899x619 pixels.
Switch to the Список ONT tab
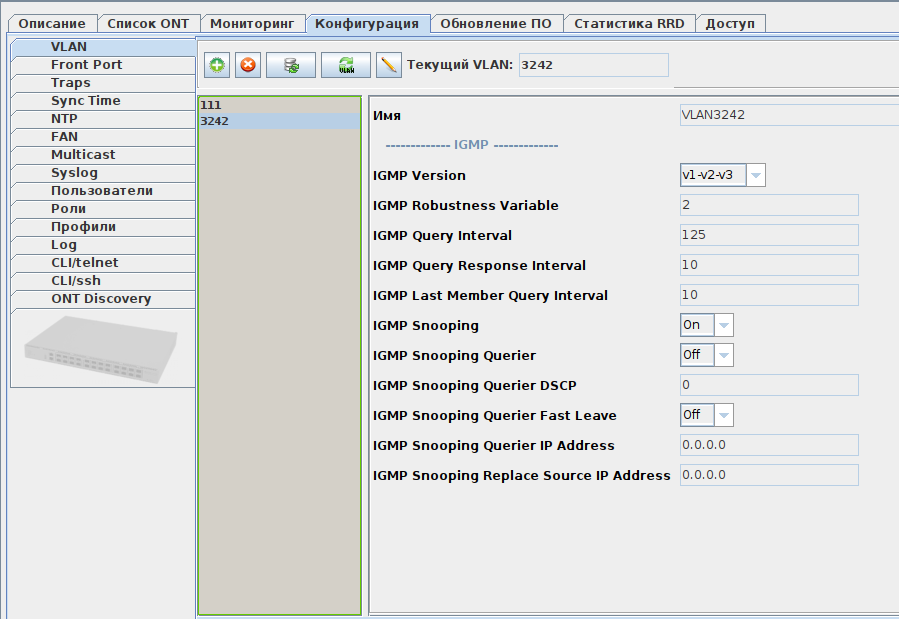click(x=148, y=23)
